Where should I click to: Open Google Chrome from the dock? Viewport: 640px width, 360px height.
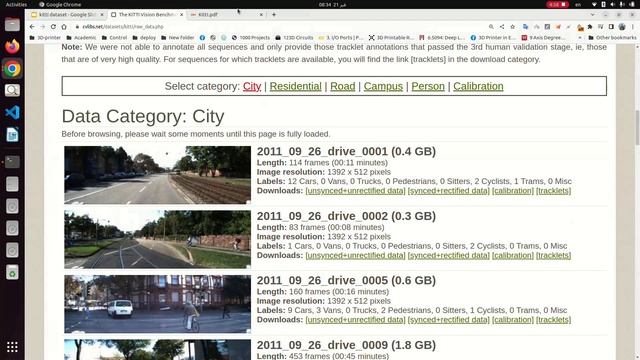coord(12,69)
